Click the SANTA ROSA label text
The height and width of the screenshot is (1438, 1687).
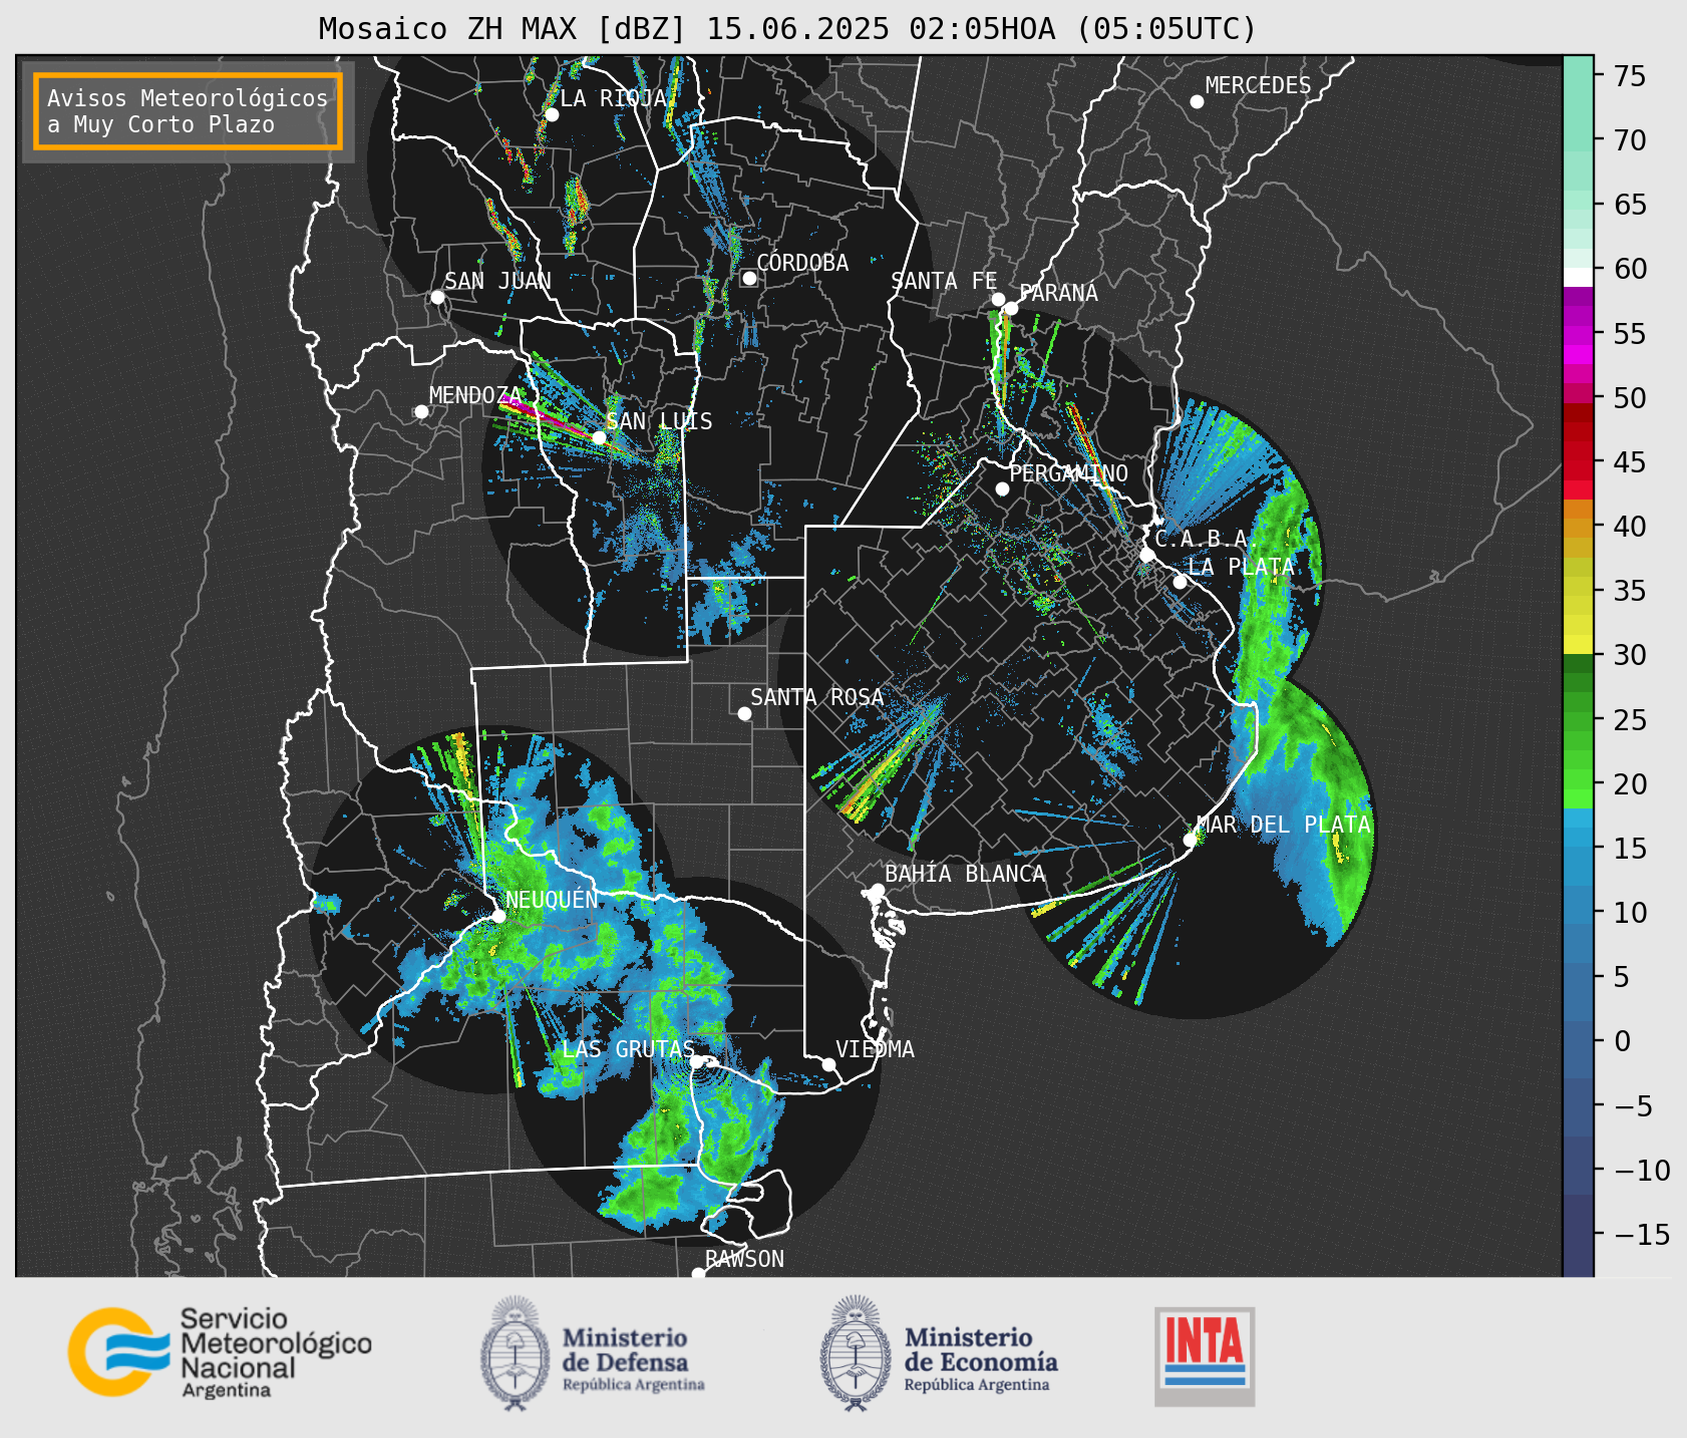817,697
